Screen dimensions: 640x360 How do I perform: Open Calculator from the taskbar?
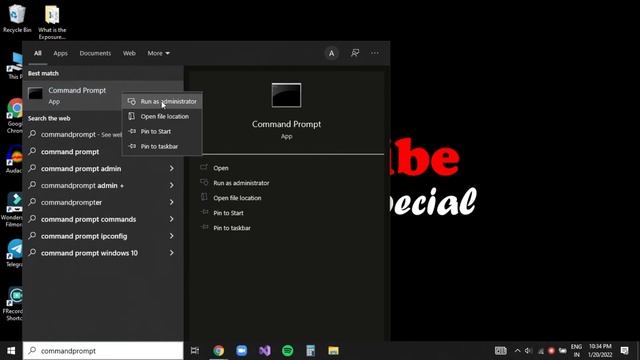(311, 351)
